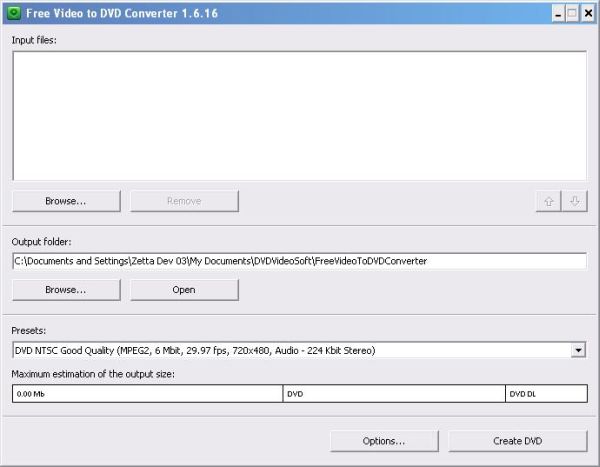The image size is (600, 467).
Task: Select the DVD NTSC Good Quality preset box
Action: 290,350
